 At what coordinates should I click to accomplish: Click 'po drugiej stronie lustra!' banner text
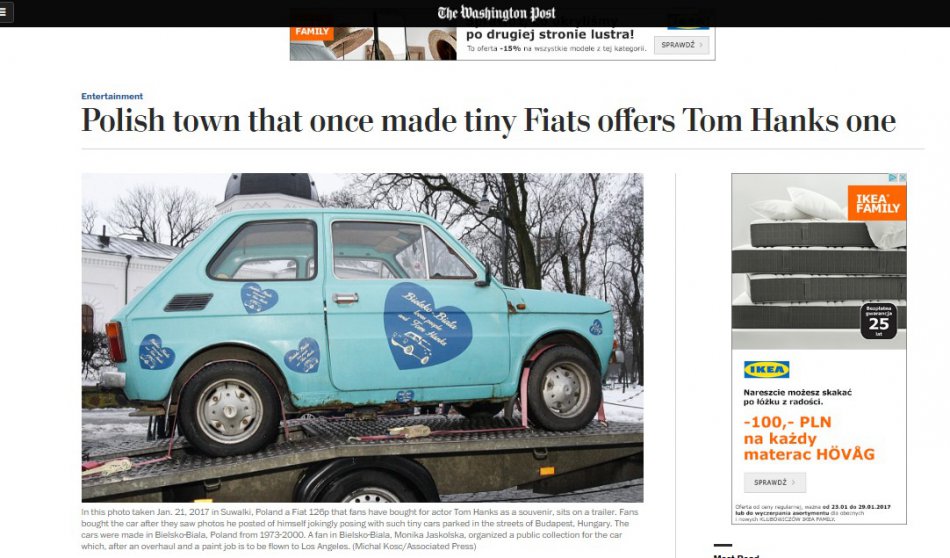pos(550,34)
